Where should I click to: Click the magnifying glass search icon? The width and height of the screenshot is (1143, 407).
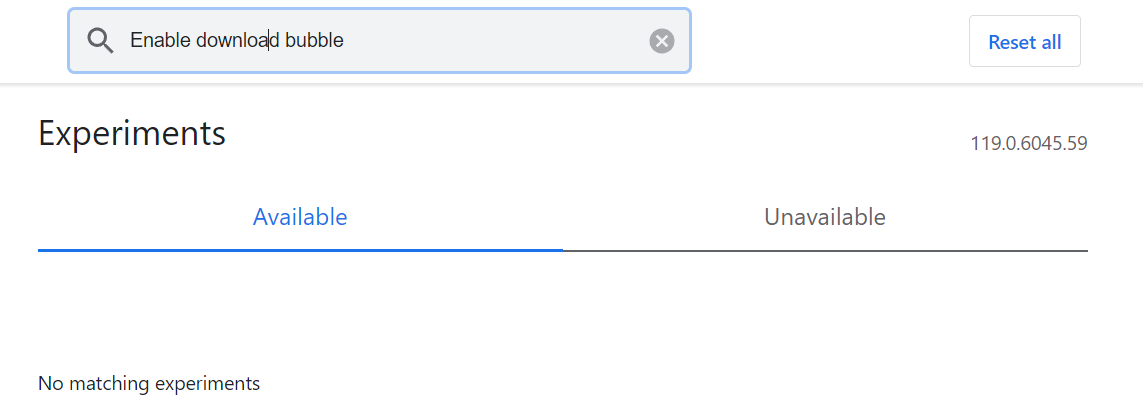(x=101, y=41)
